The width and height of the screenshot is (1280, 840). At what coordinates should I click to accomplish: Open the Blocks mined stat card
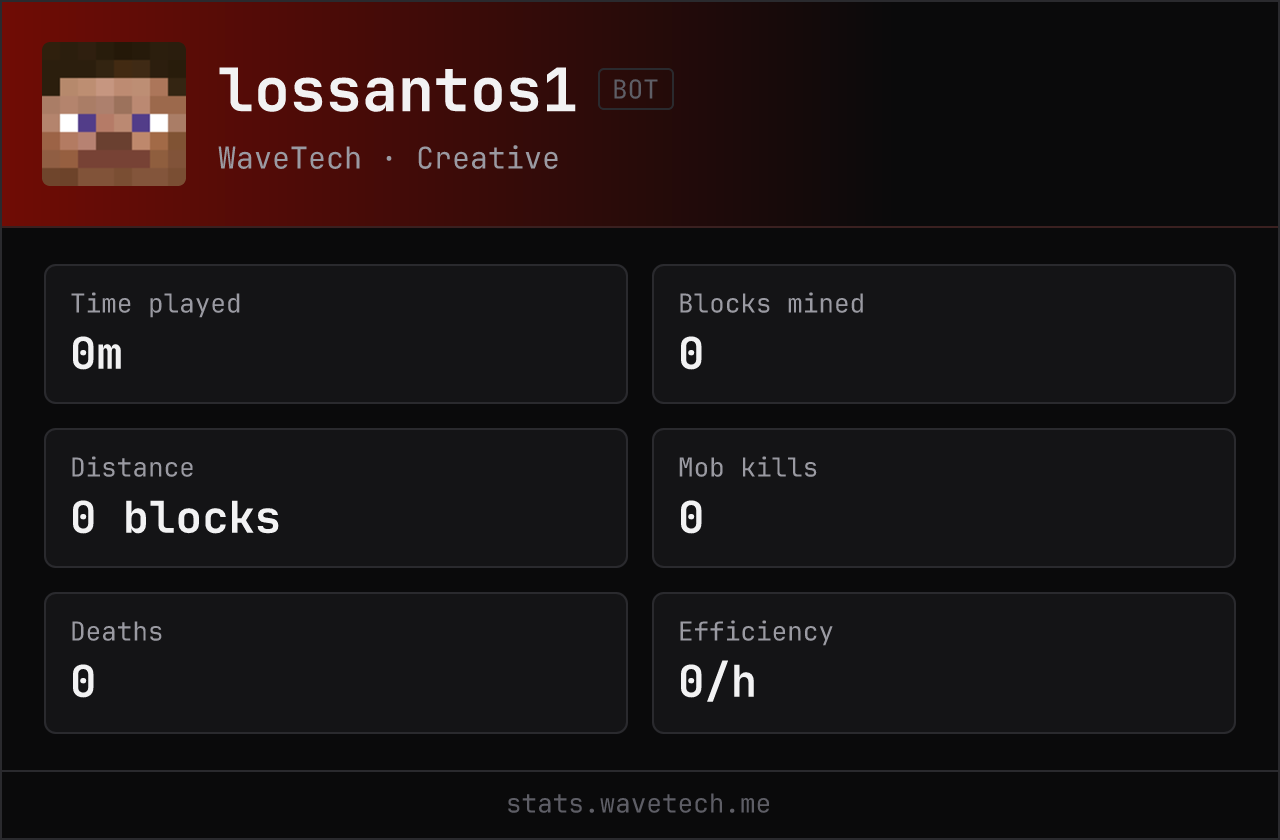(x=944, y=334)
